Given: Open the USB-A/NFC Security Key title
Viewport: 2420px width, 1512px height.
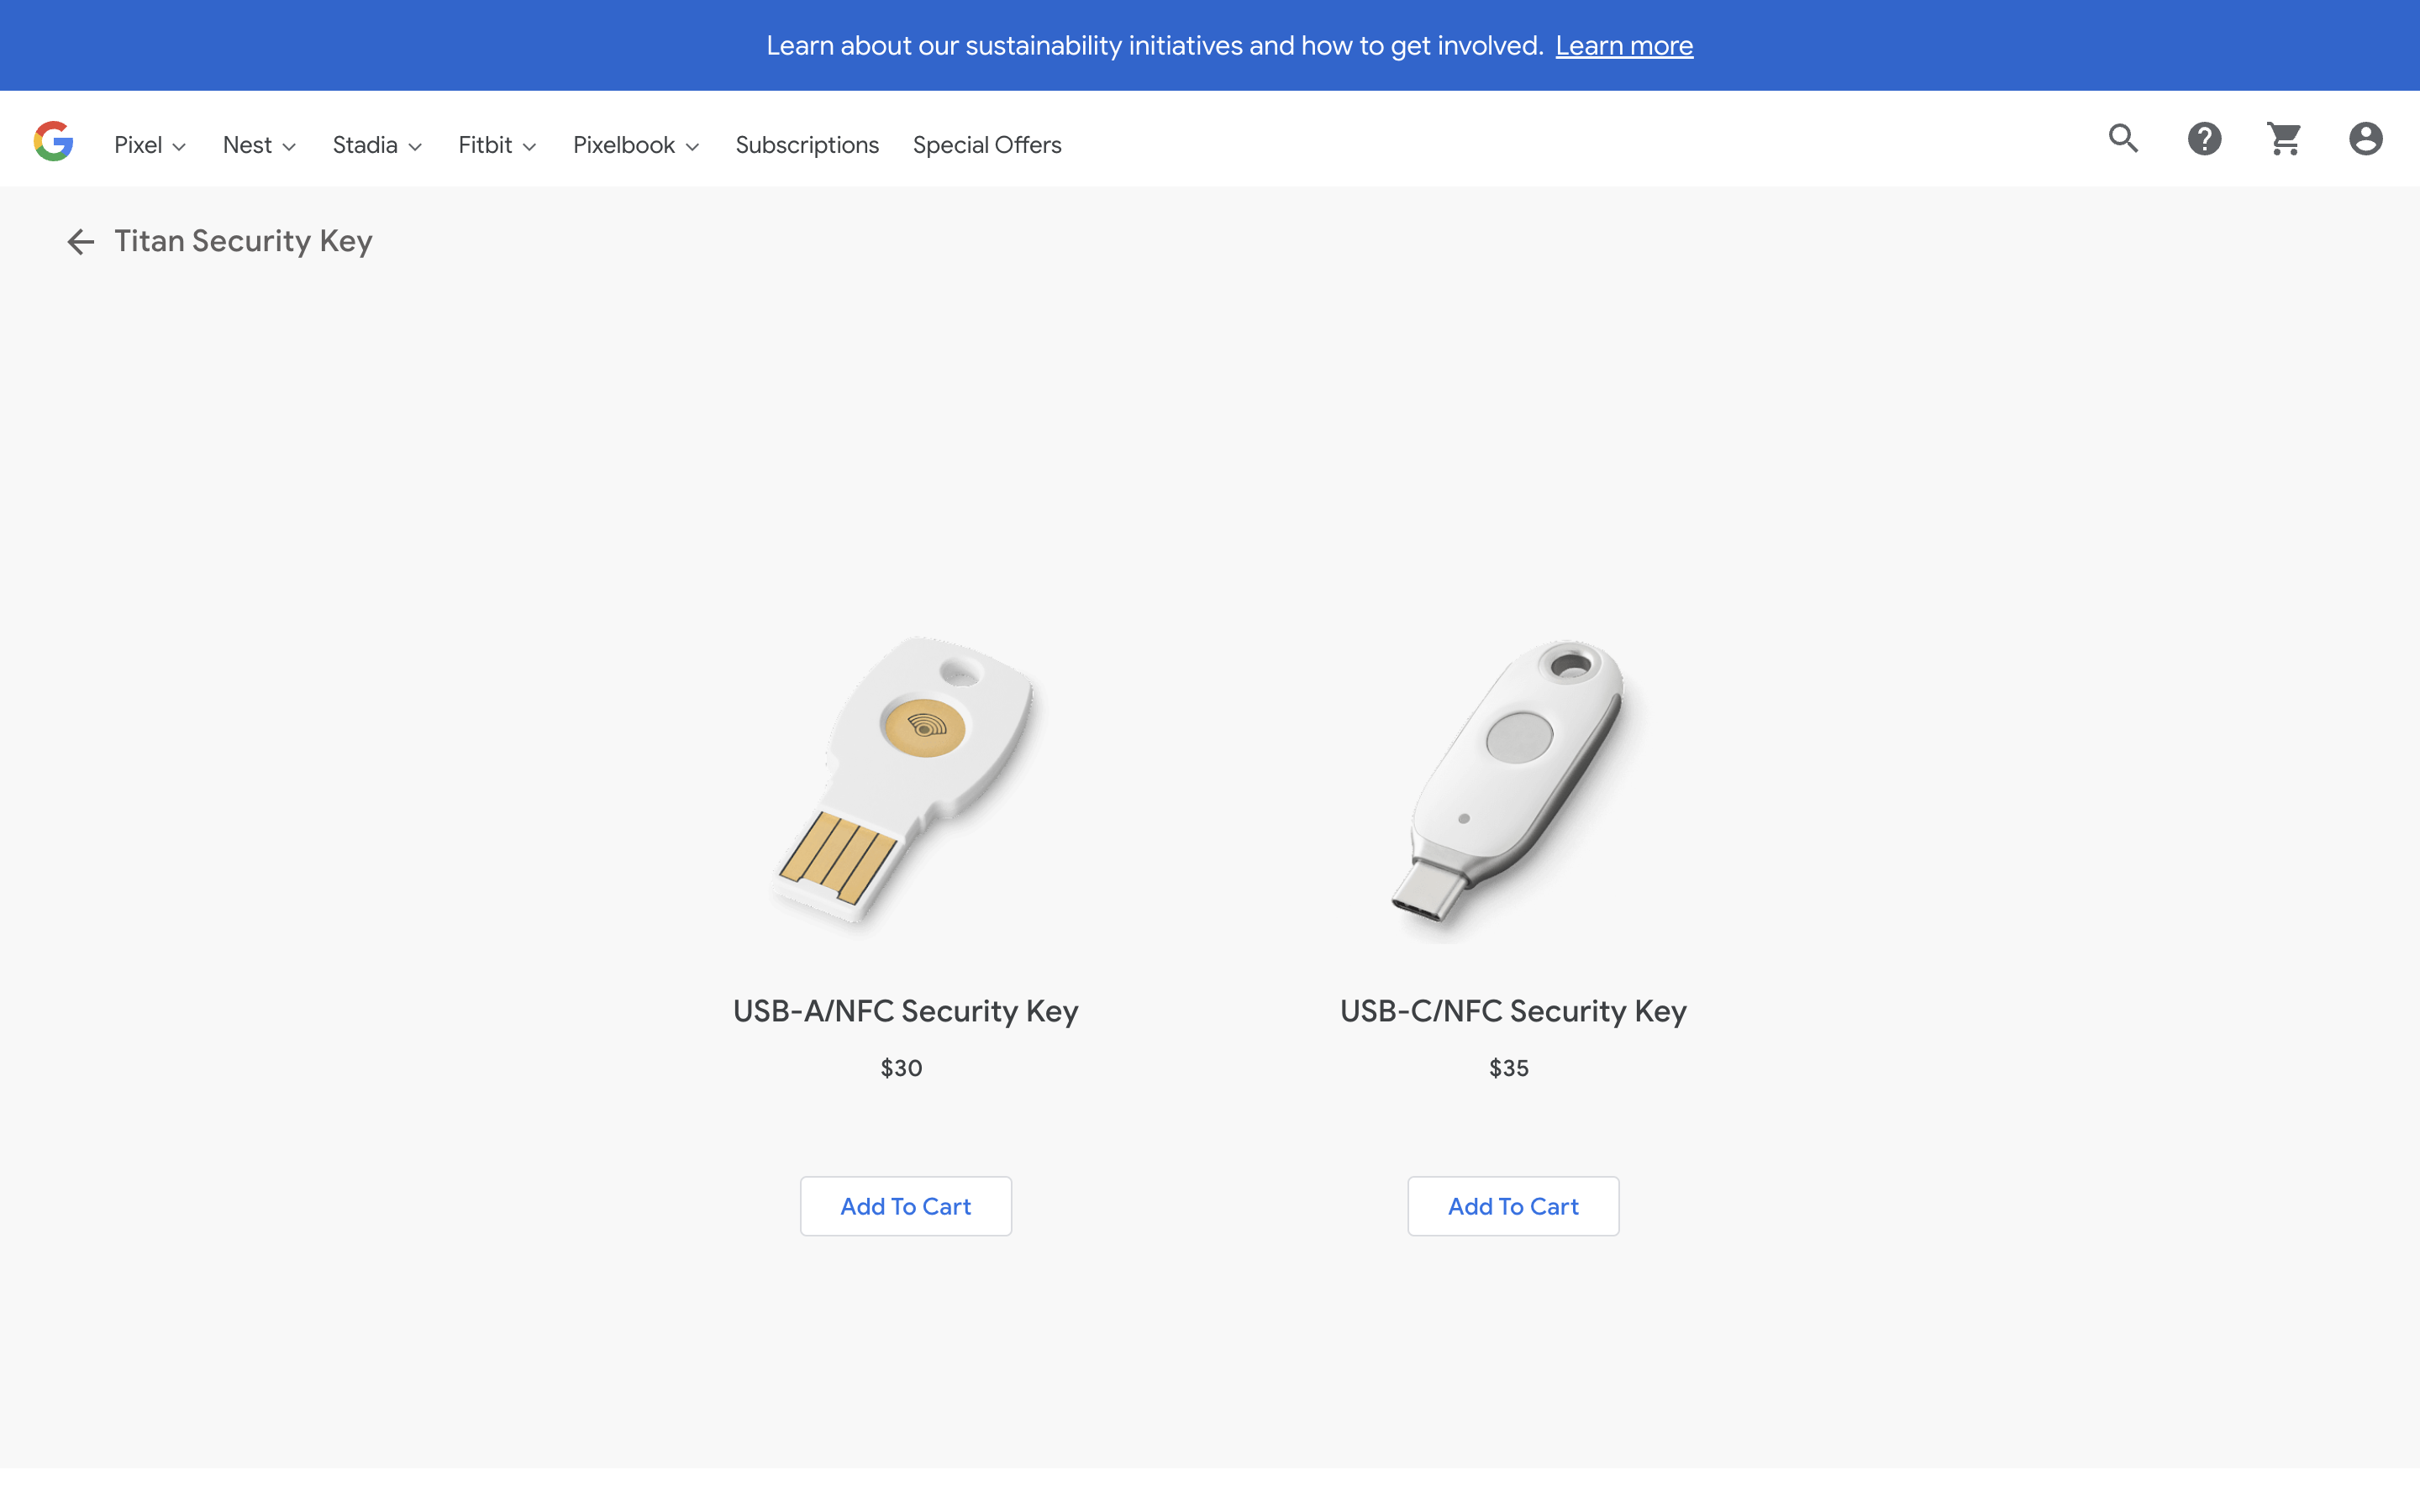Looking at the screenshot, I should point(905,1011).
